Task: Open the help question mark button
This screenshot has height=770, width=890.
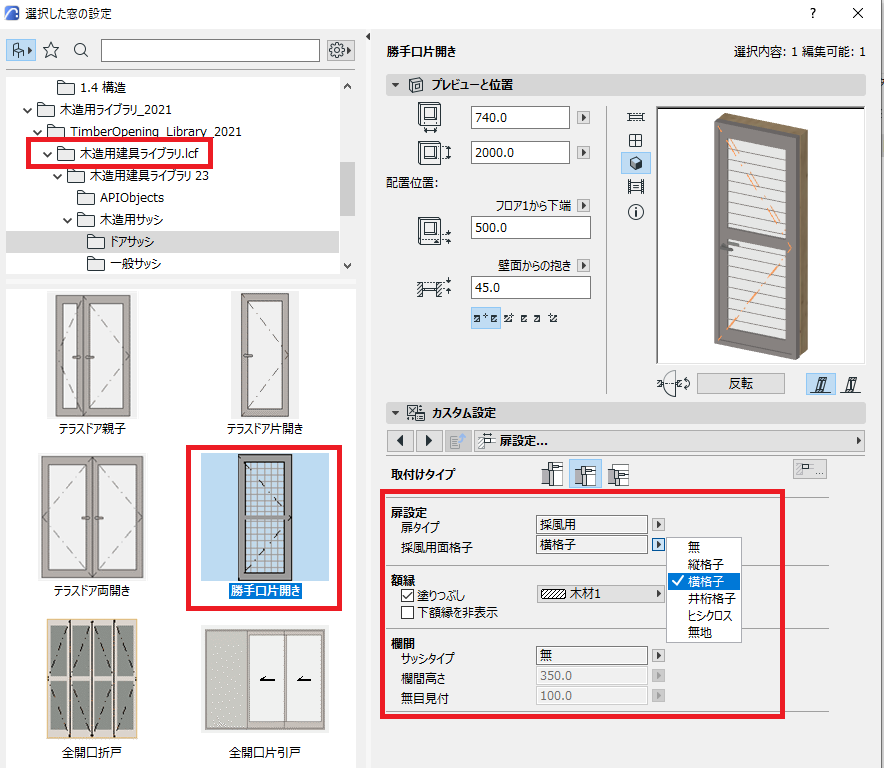Action: (x=813, y=13)
